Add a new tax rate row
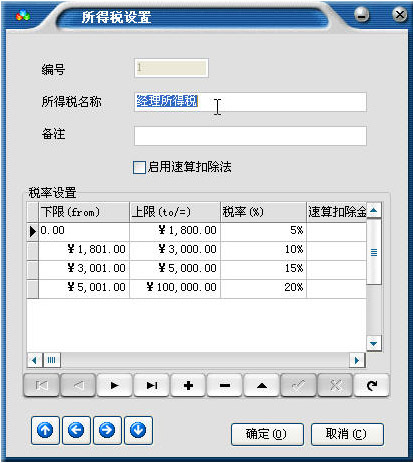 (188, 385)
